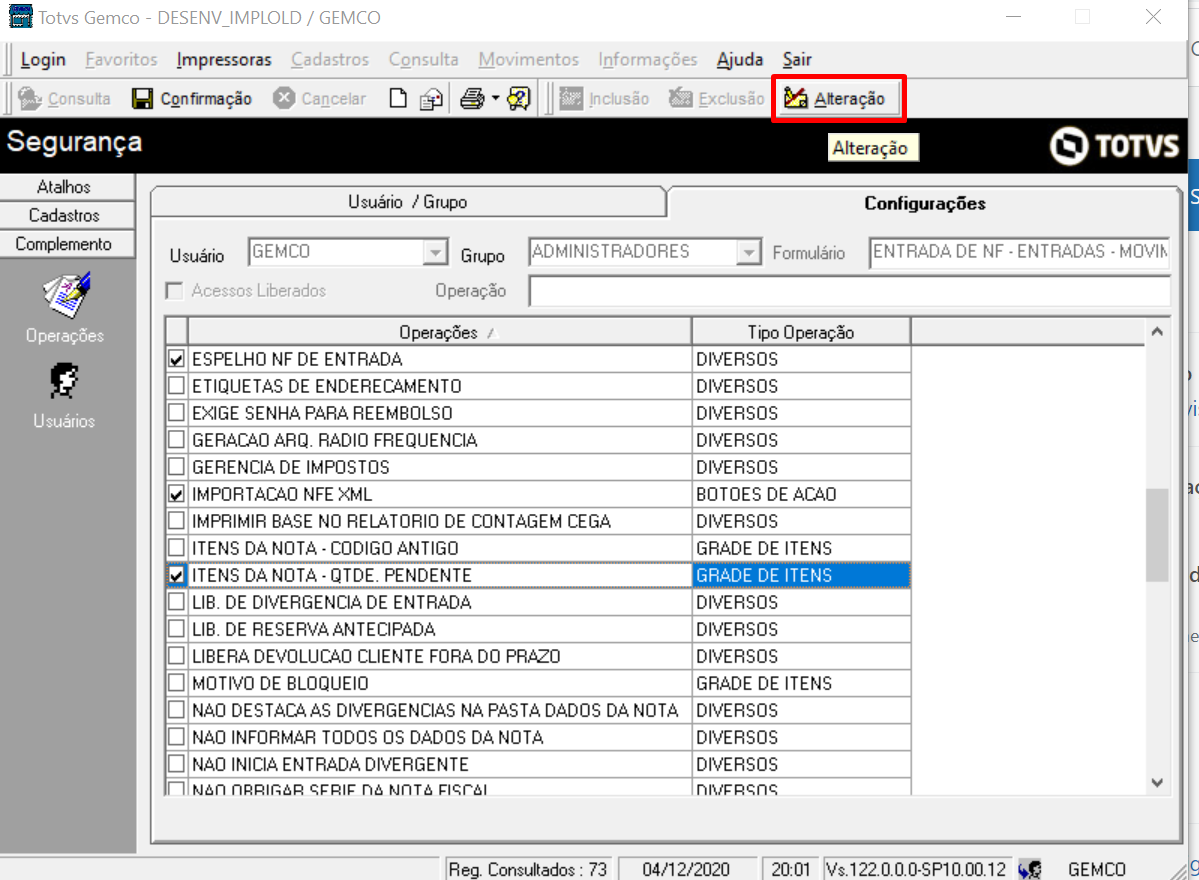Check NAO INICIA ENTRADA DIVERGENTE

177,764
